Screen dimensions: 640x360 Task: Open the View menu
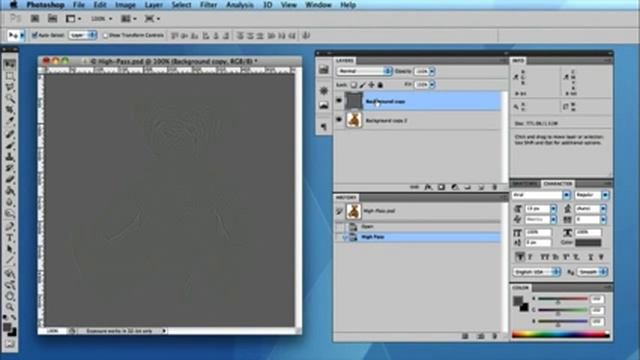click(289, 5)
